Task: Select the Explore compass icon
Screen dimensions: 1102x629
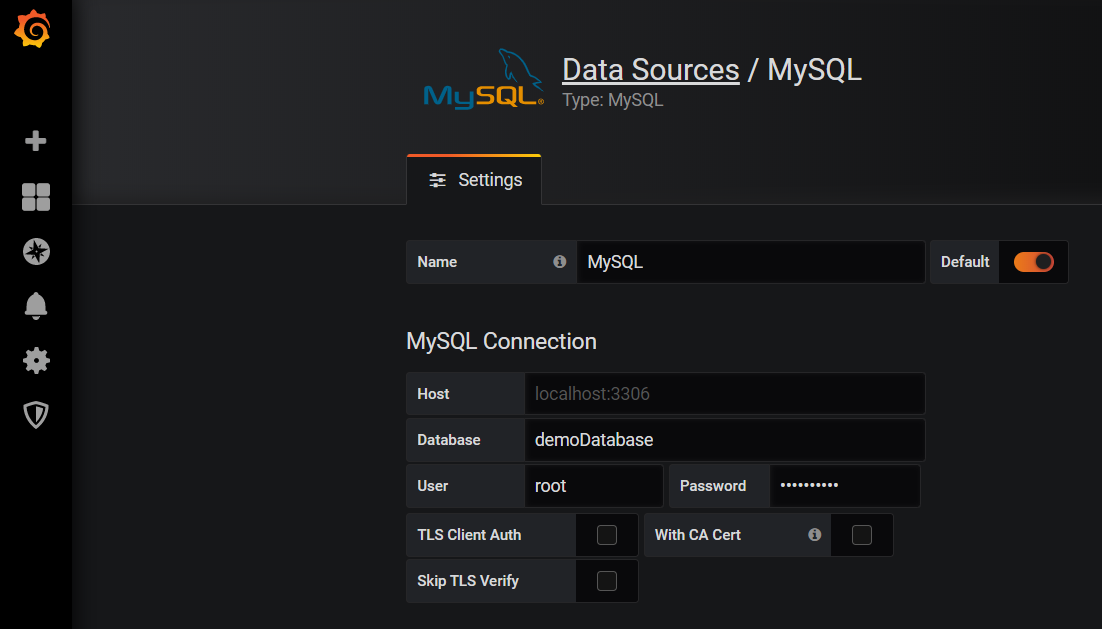Action: 35,251
